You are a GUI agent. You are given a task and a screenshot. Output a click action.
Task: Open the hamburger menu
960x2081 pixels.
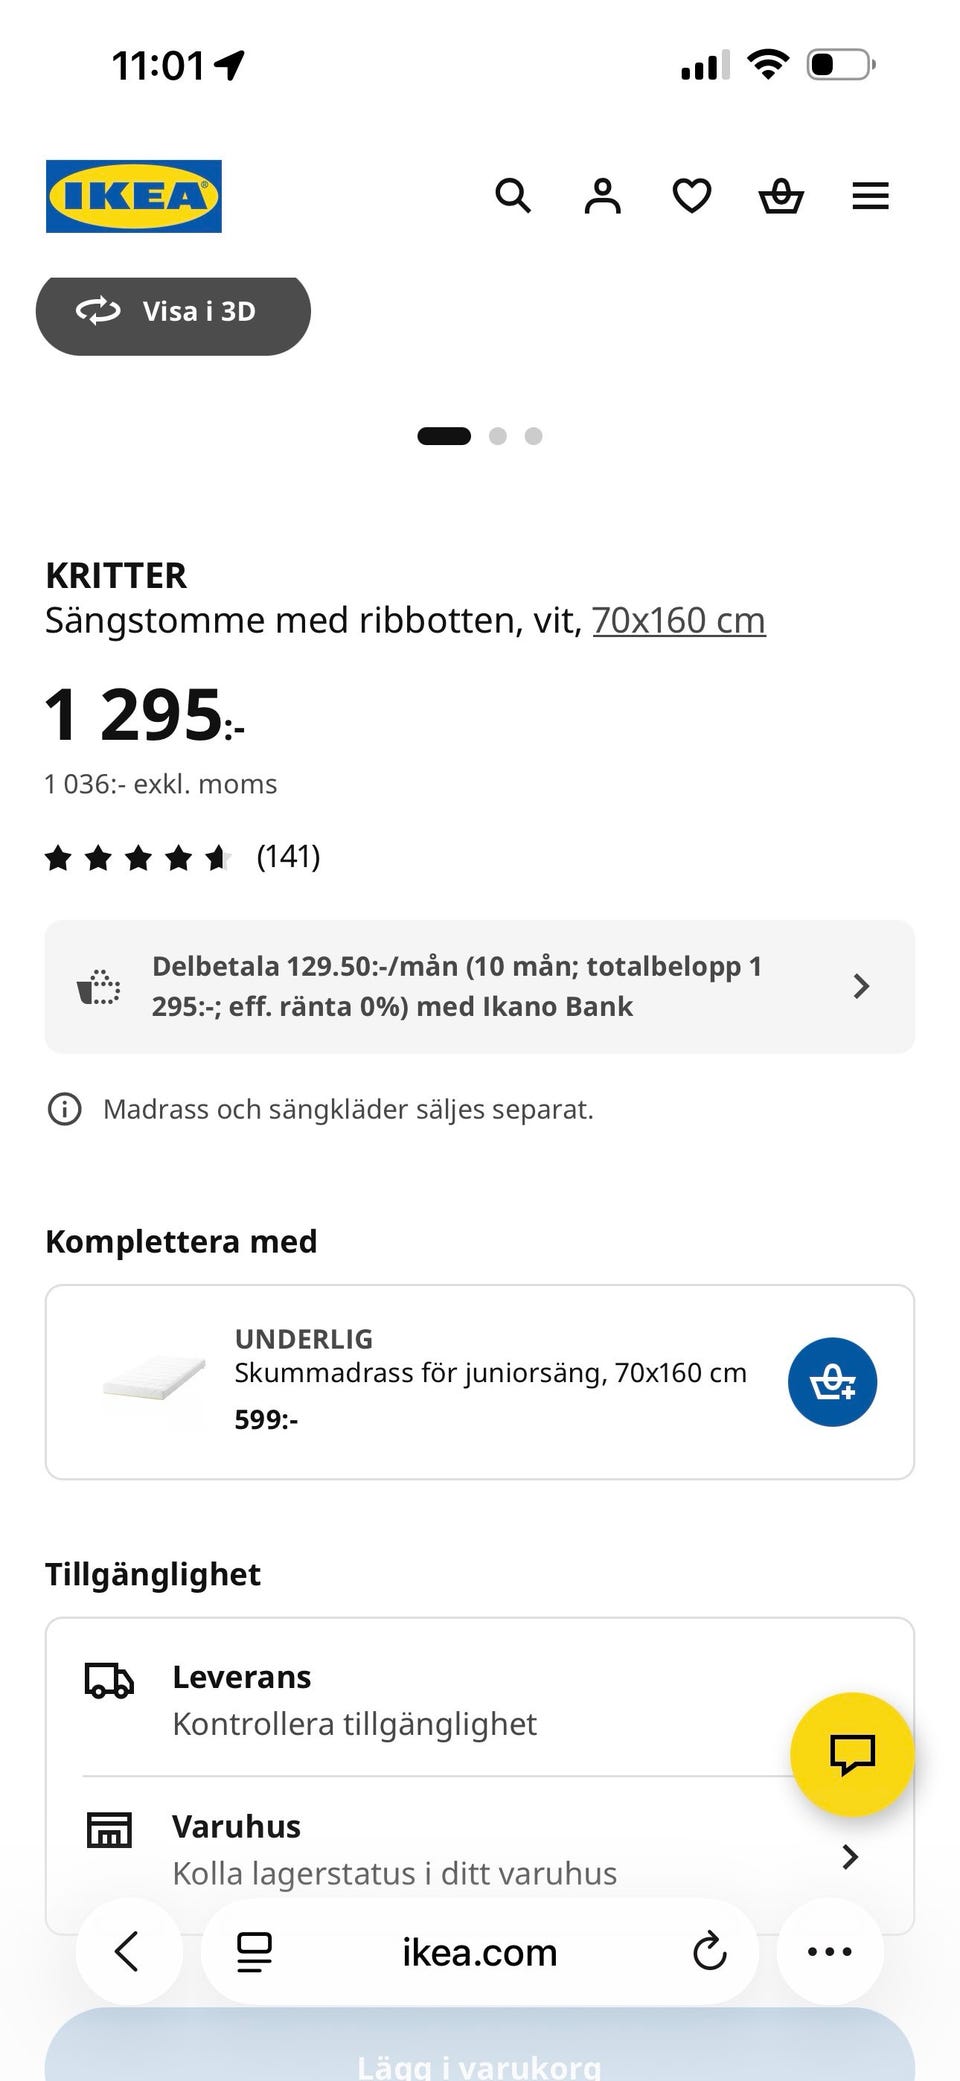click(x=870, y=196)
